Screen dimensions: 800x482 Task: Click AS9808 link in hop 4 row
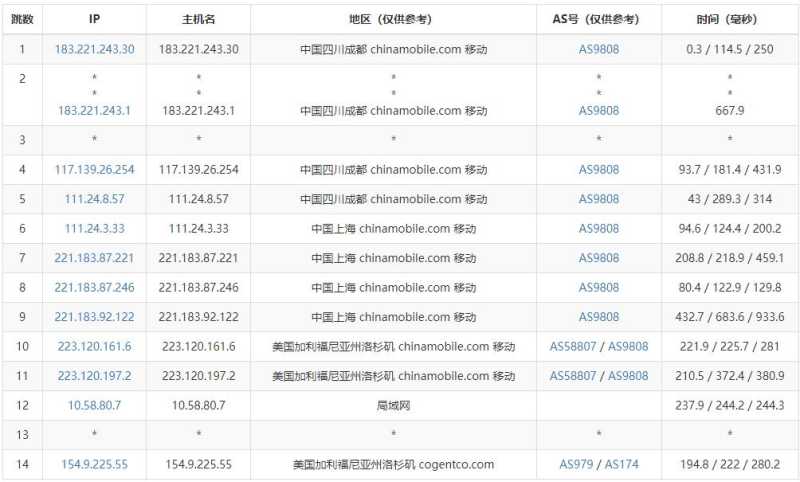599,169
